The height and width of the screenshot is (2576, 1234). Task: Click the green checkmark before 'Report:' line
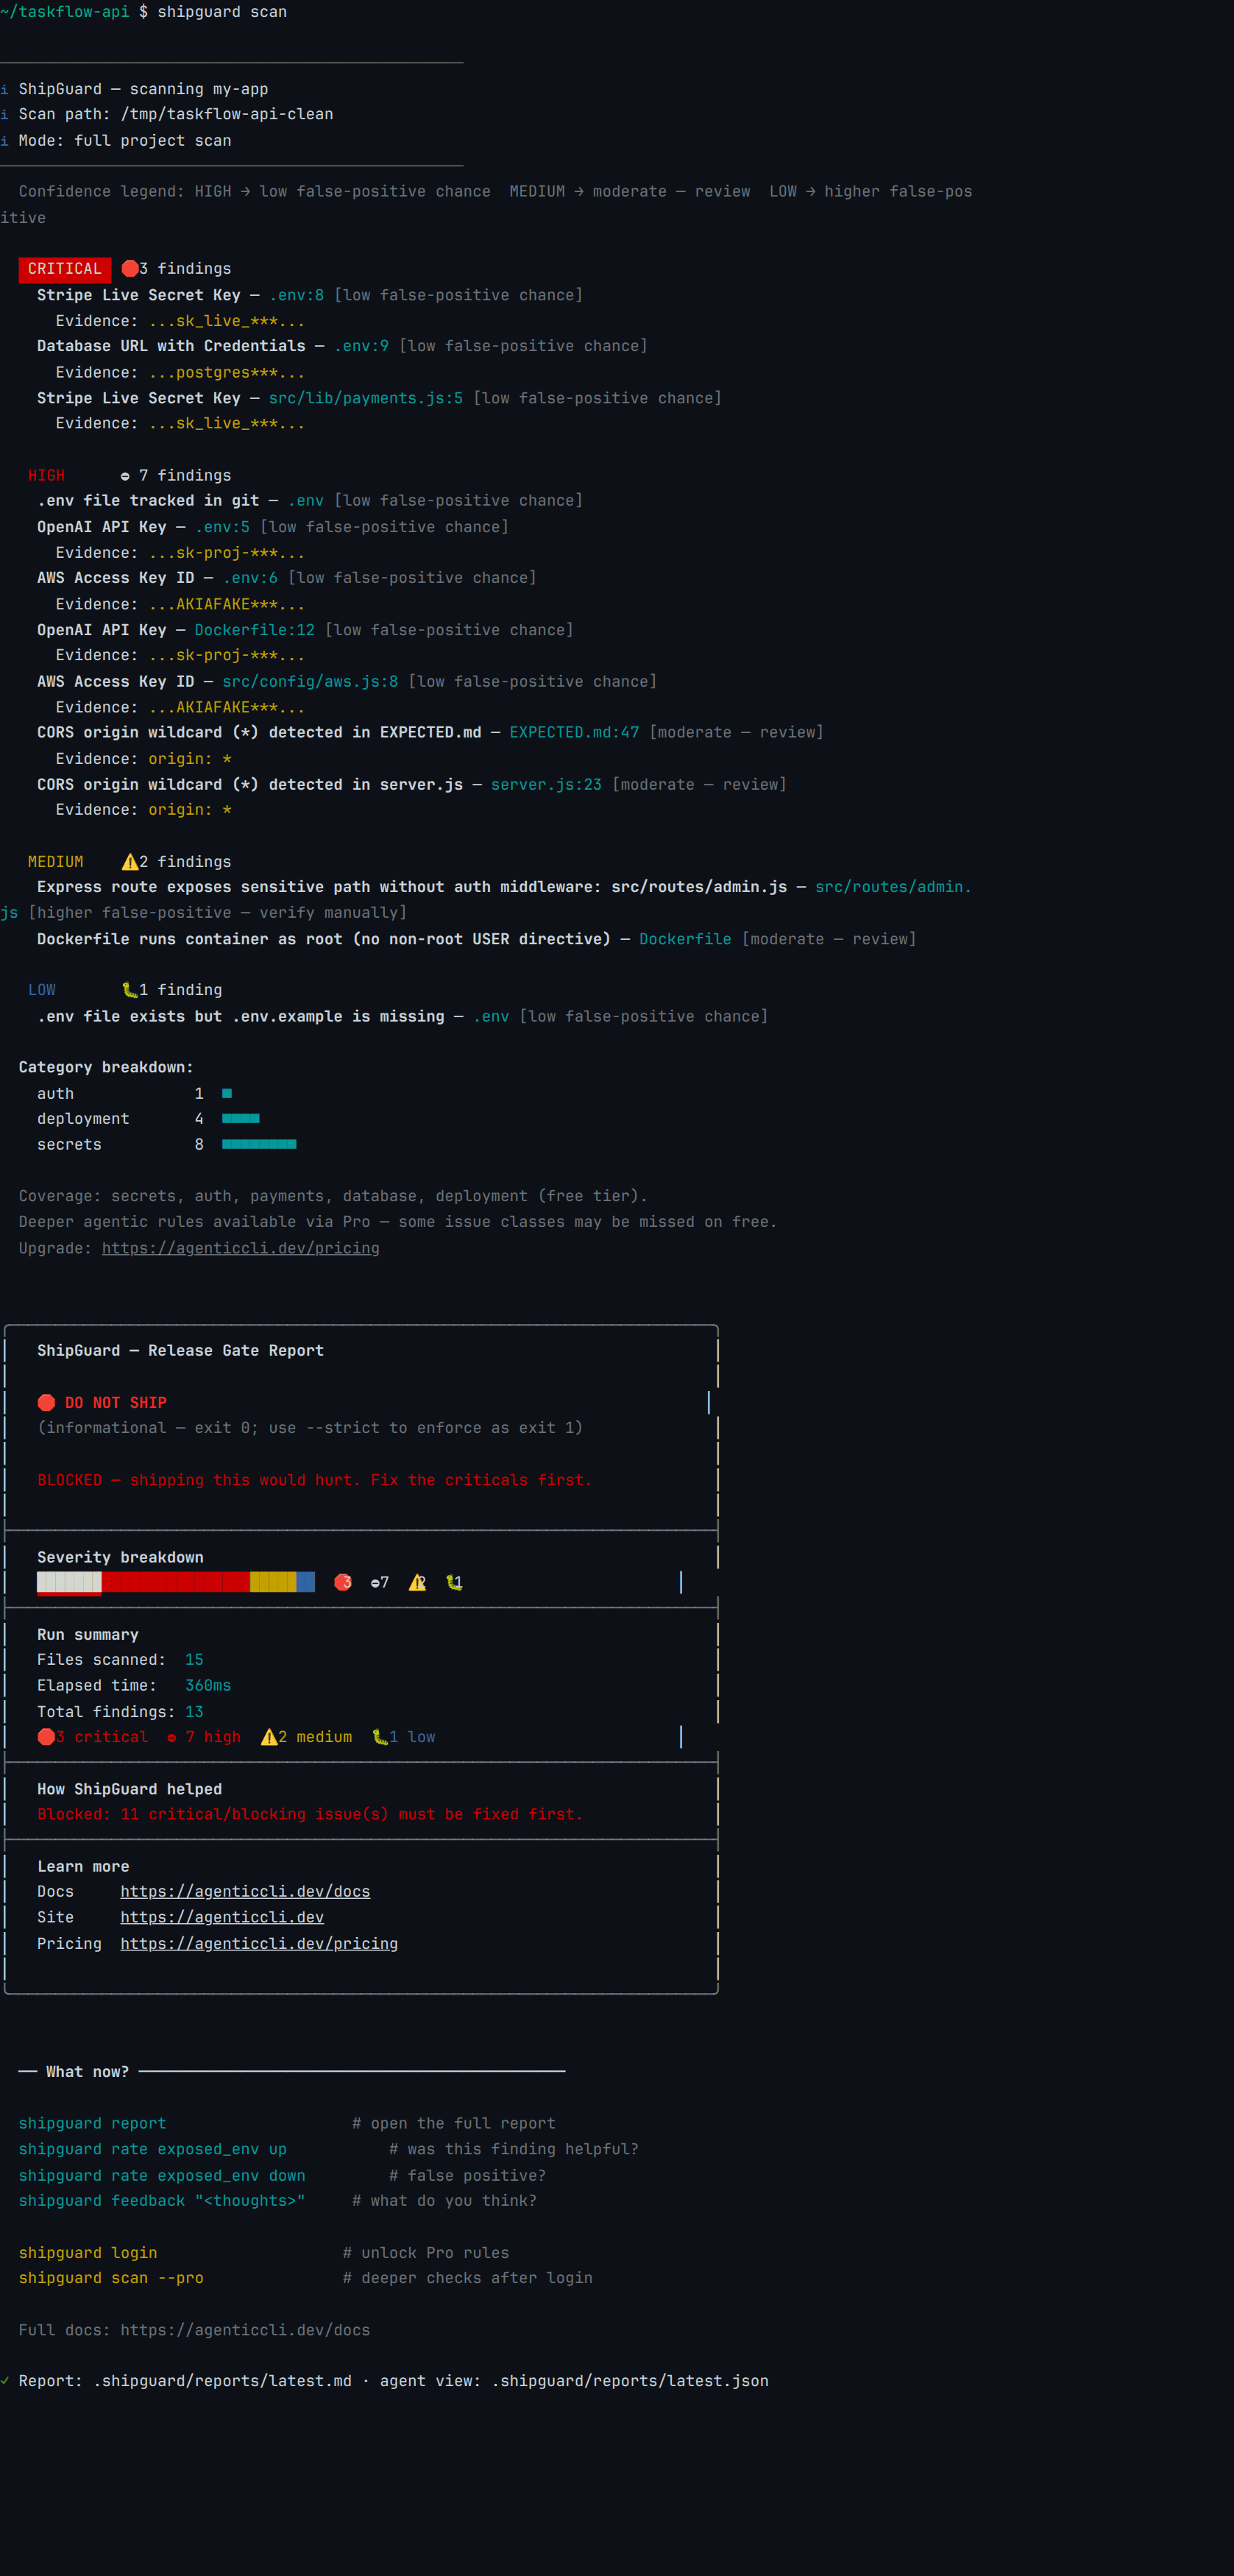pos(5,2380)
